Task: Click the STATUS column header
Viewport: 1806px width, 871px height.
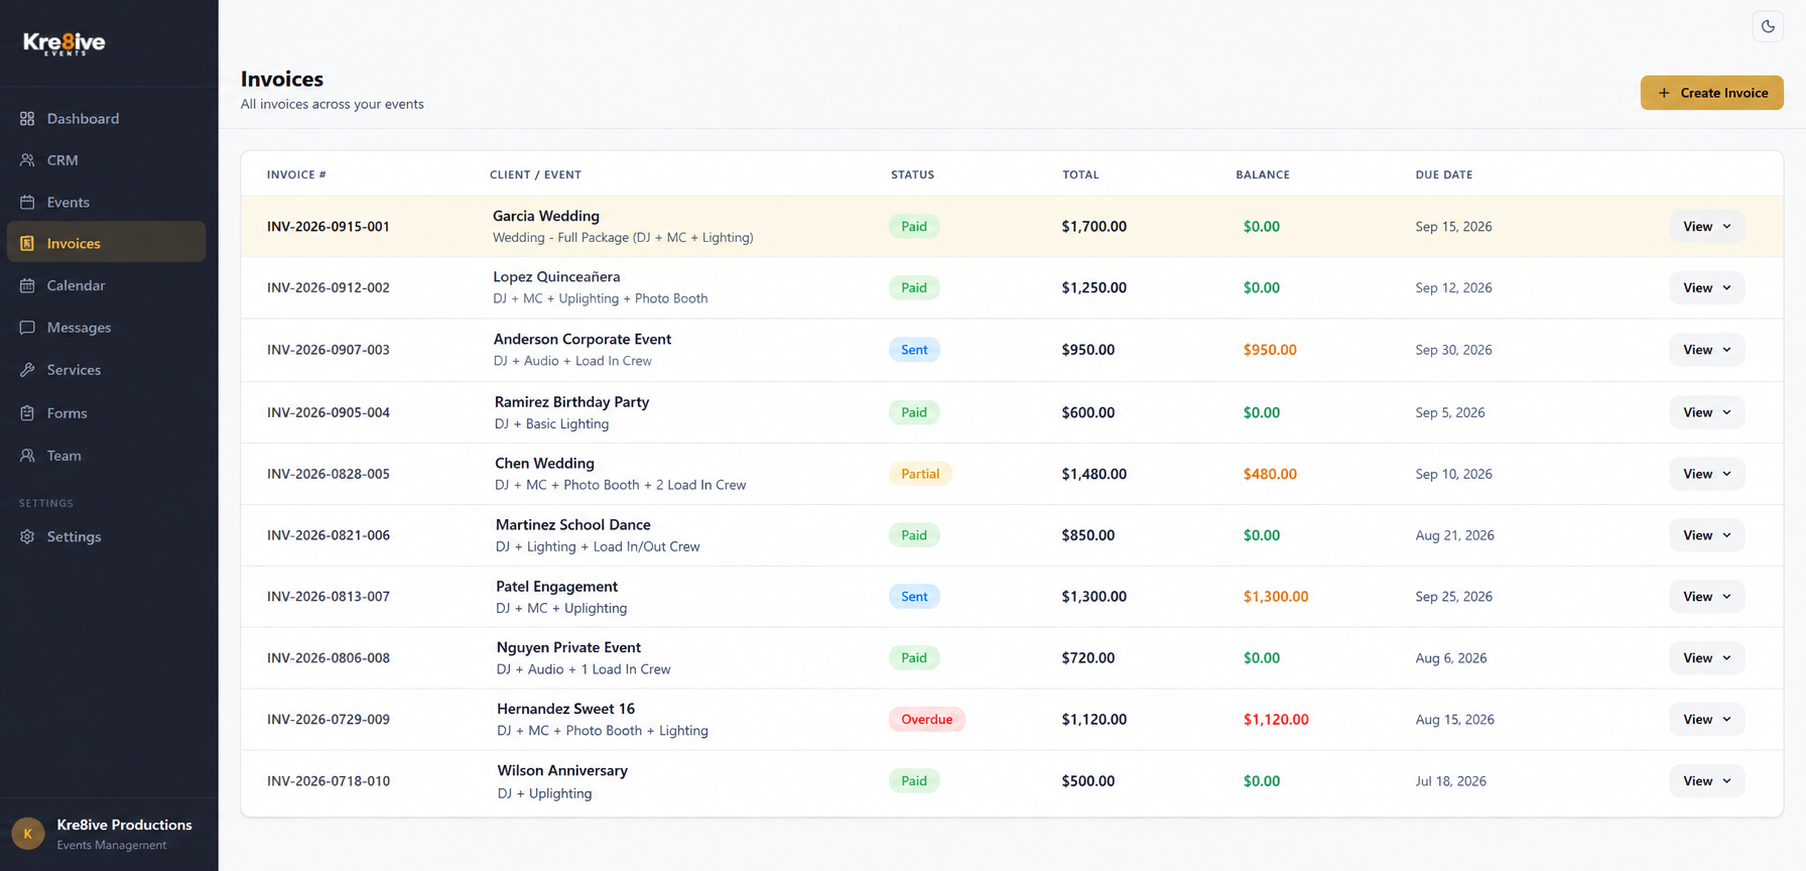Action: [x=912, y=174]
